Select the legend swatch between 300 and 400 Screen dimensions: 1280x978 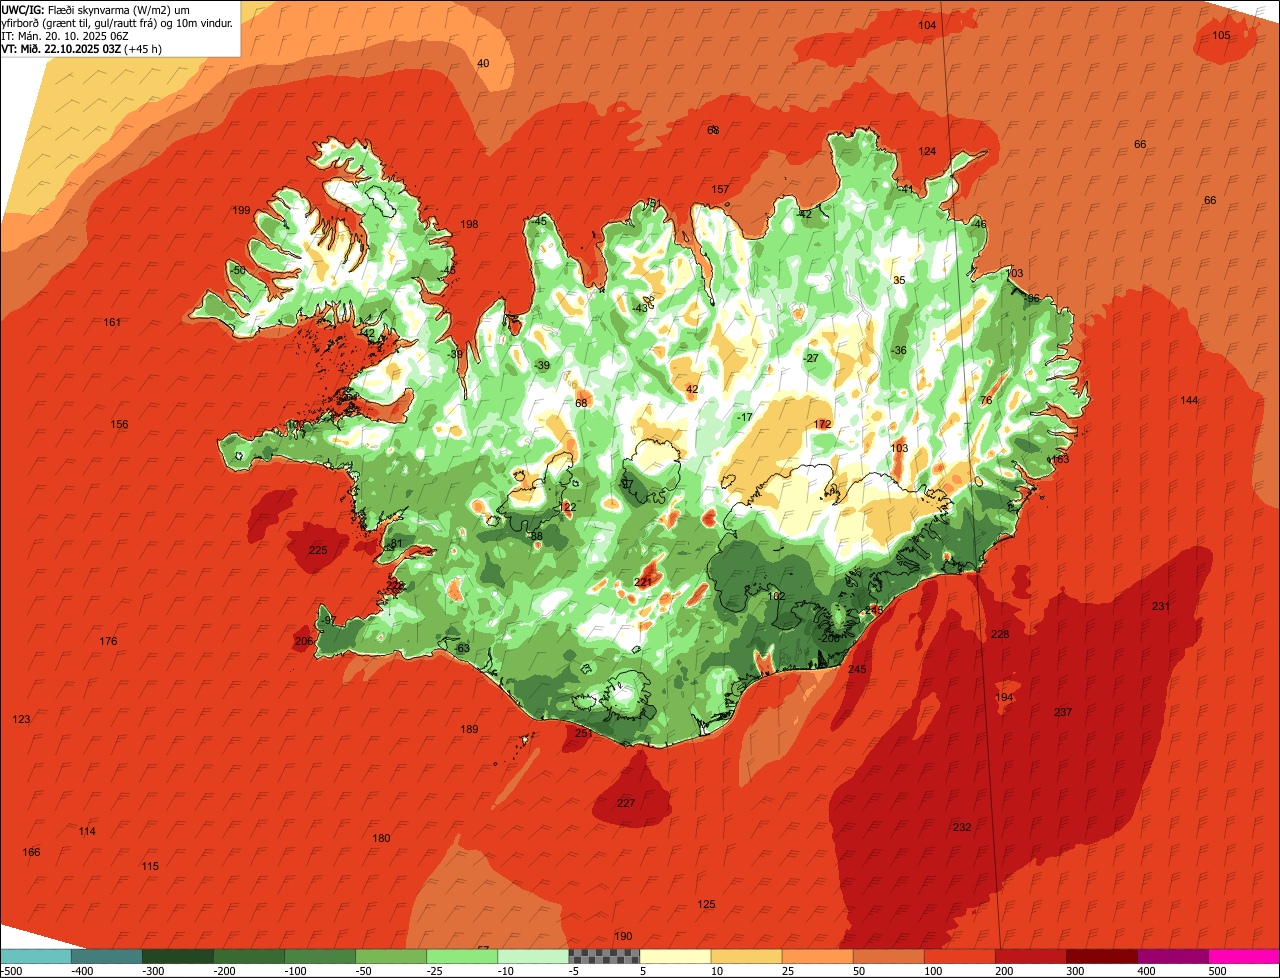pos(1101,956)
